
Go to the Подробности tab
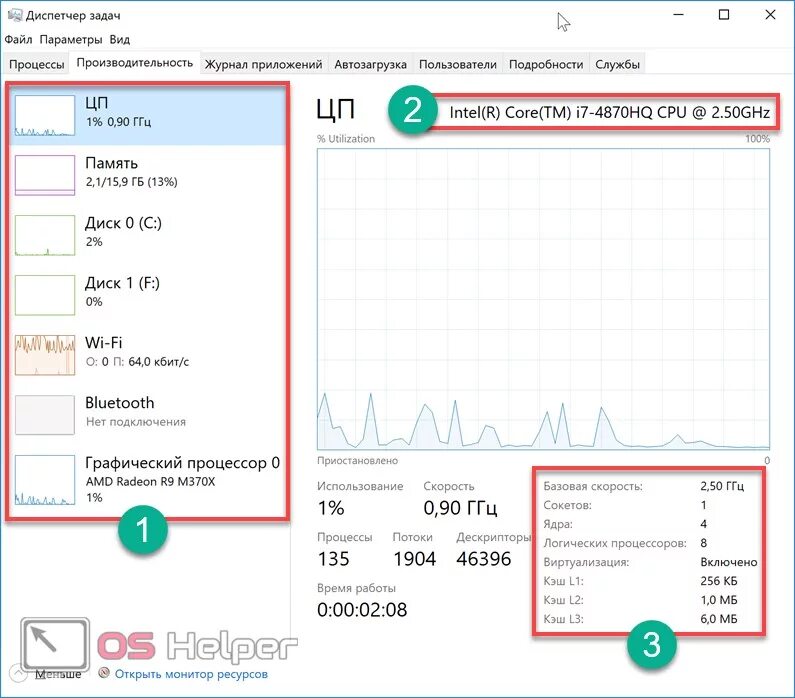click(x=546, y=64)
